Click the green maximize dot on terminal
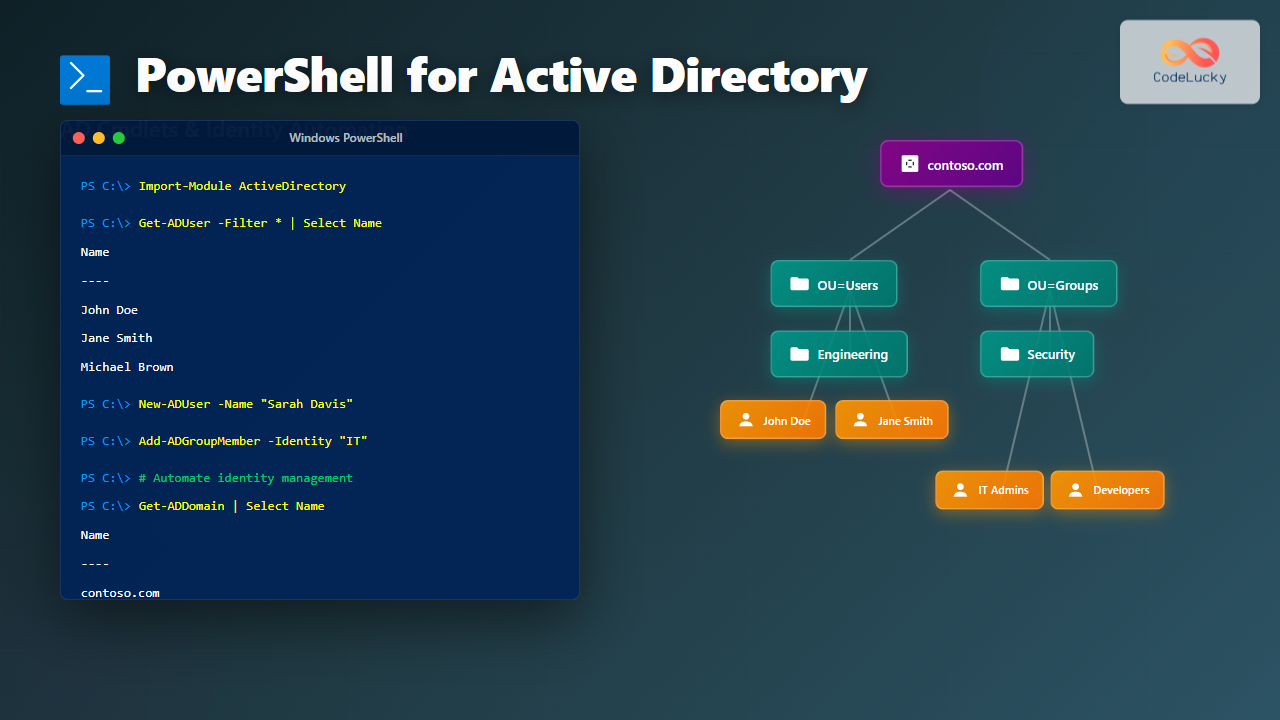 119,138
